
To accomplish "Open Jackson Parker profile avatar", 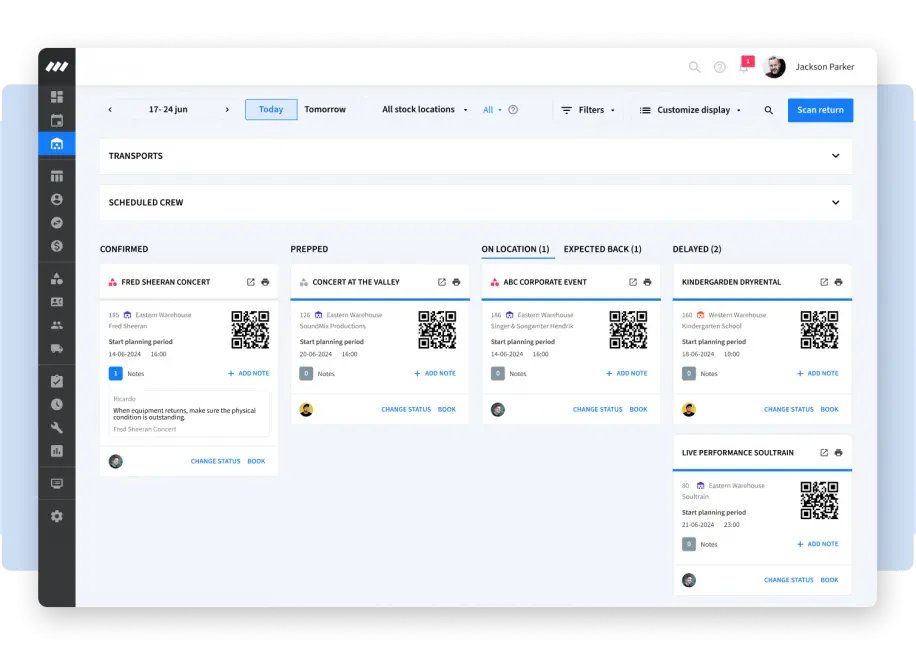I will pos(775,67).
